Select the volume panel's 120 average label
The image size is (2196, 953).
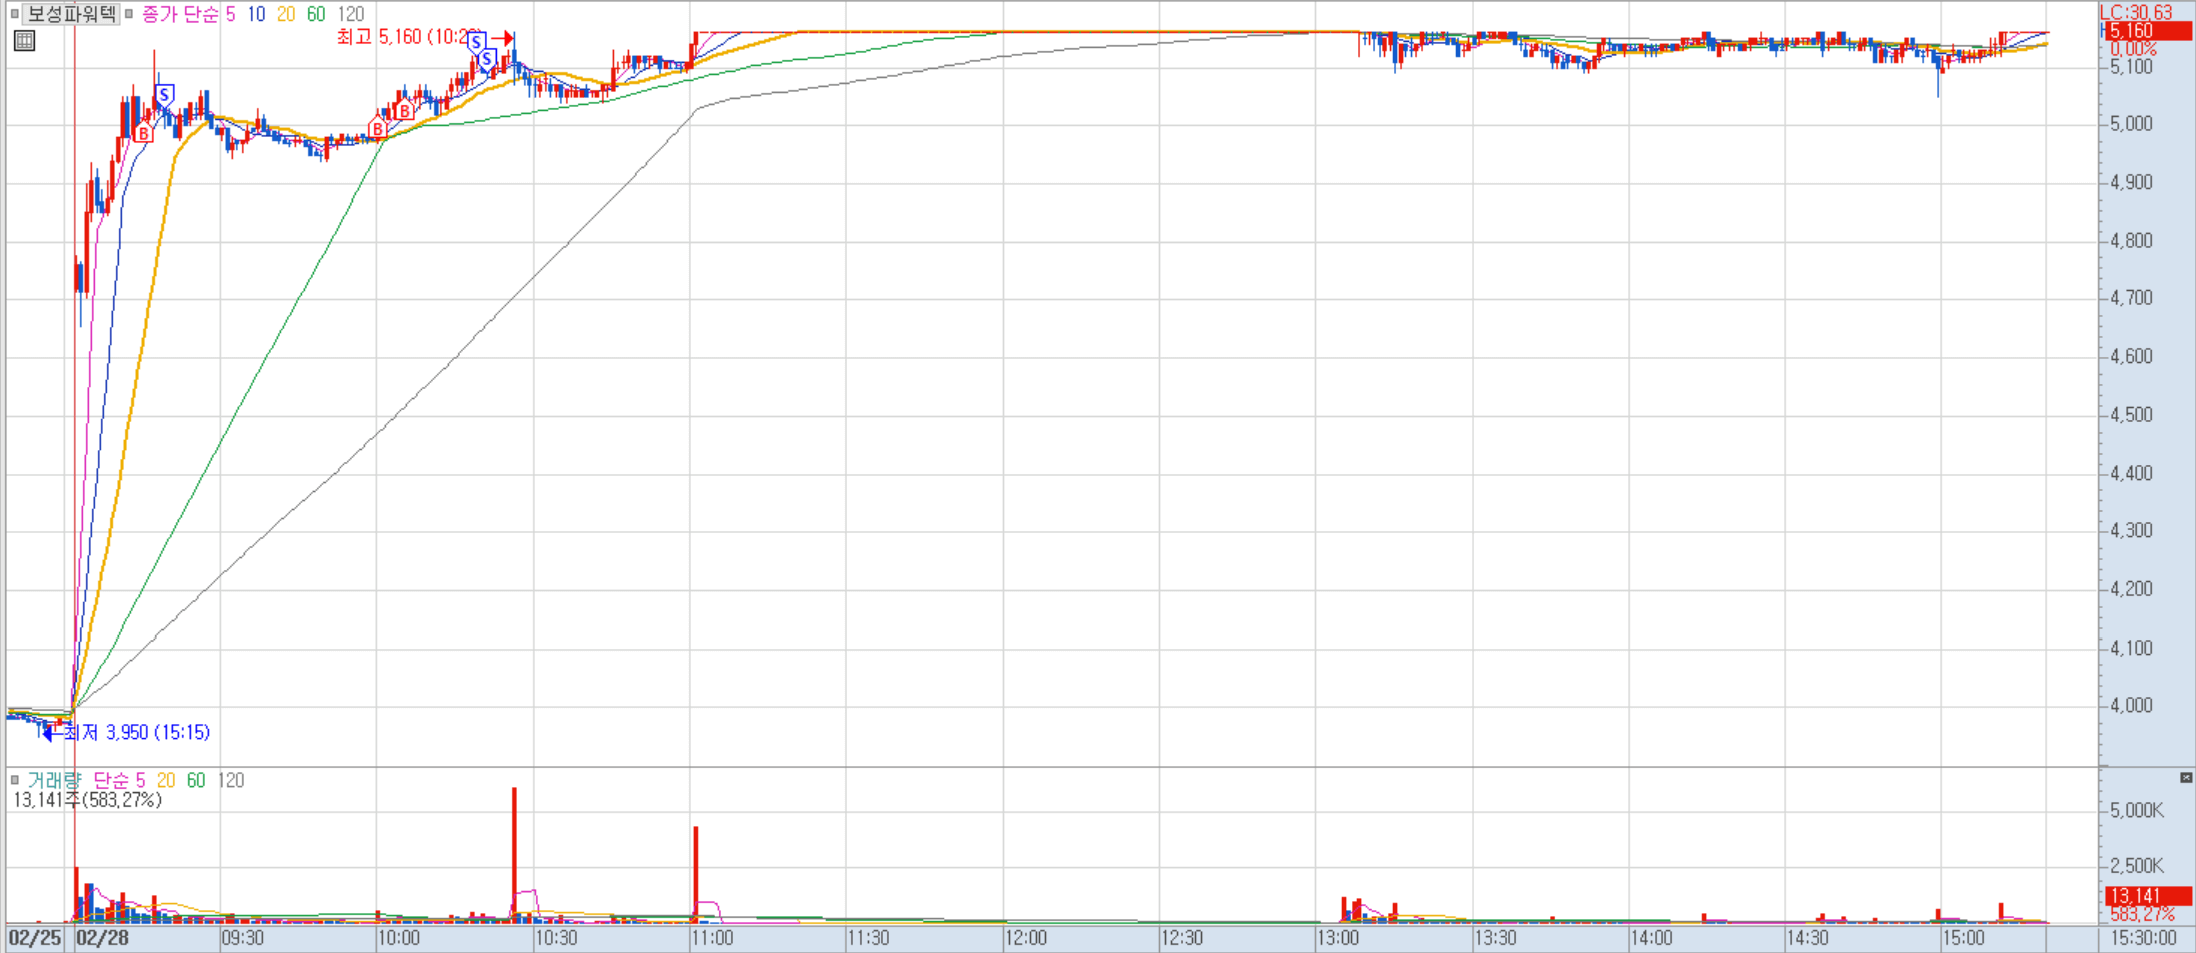click(231, 780)
